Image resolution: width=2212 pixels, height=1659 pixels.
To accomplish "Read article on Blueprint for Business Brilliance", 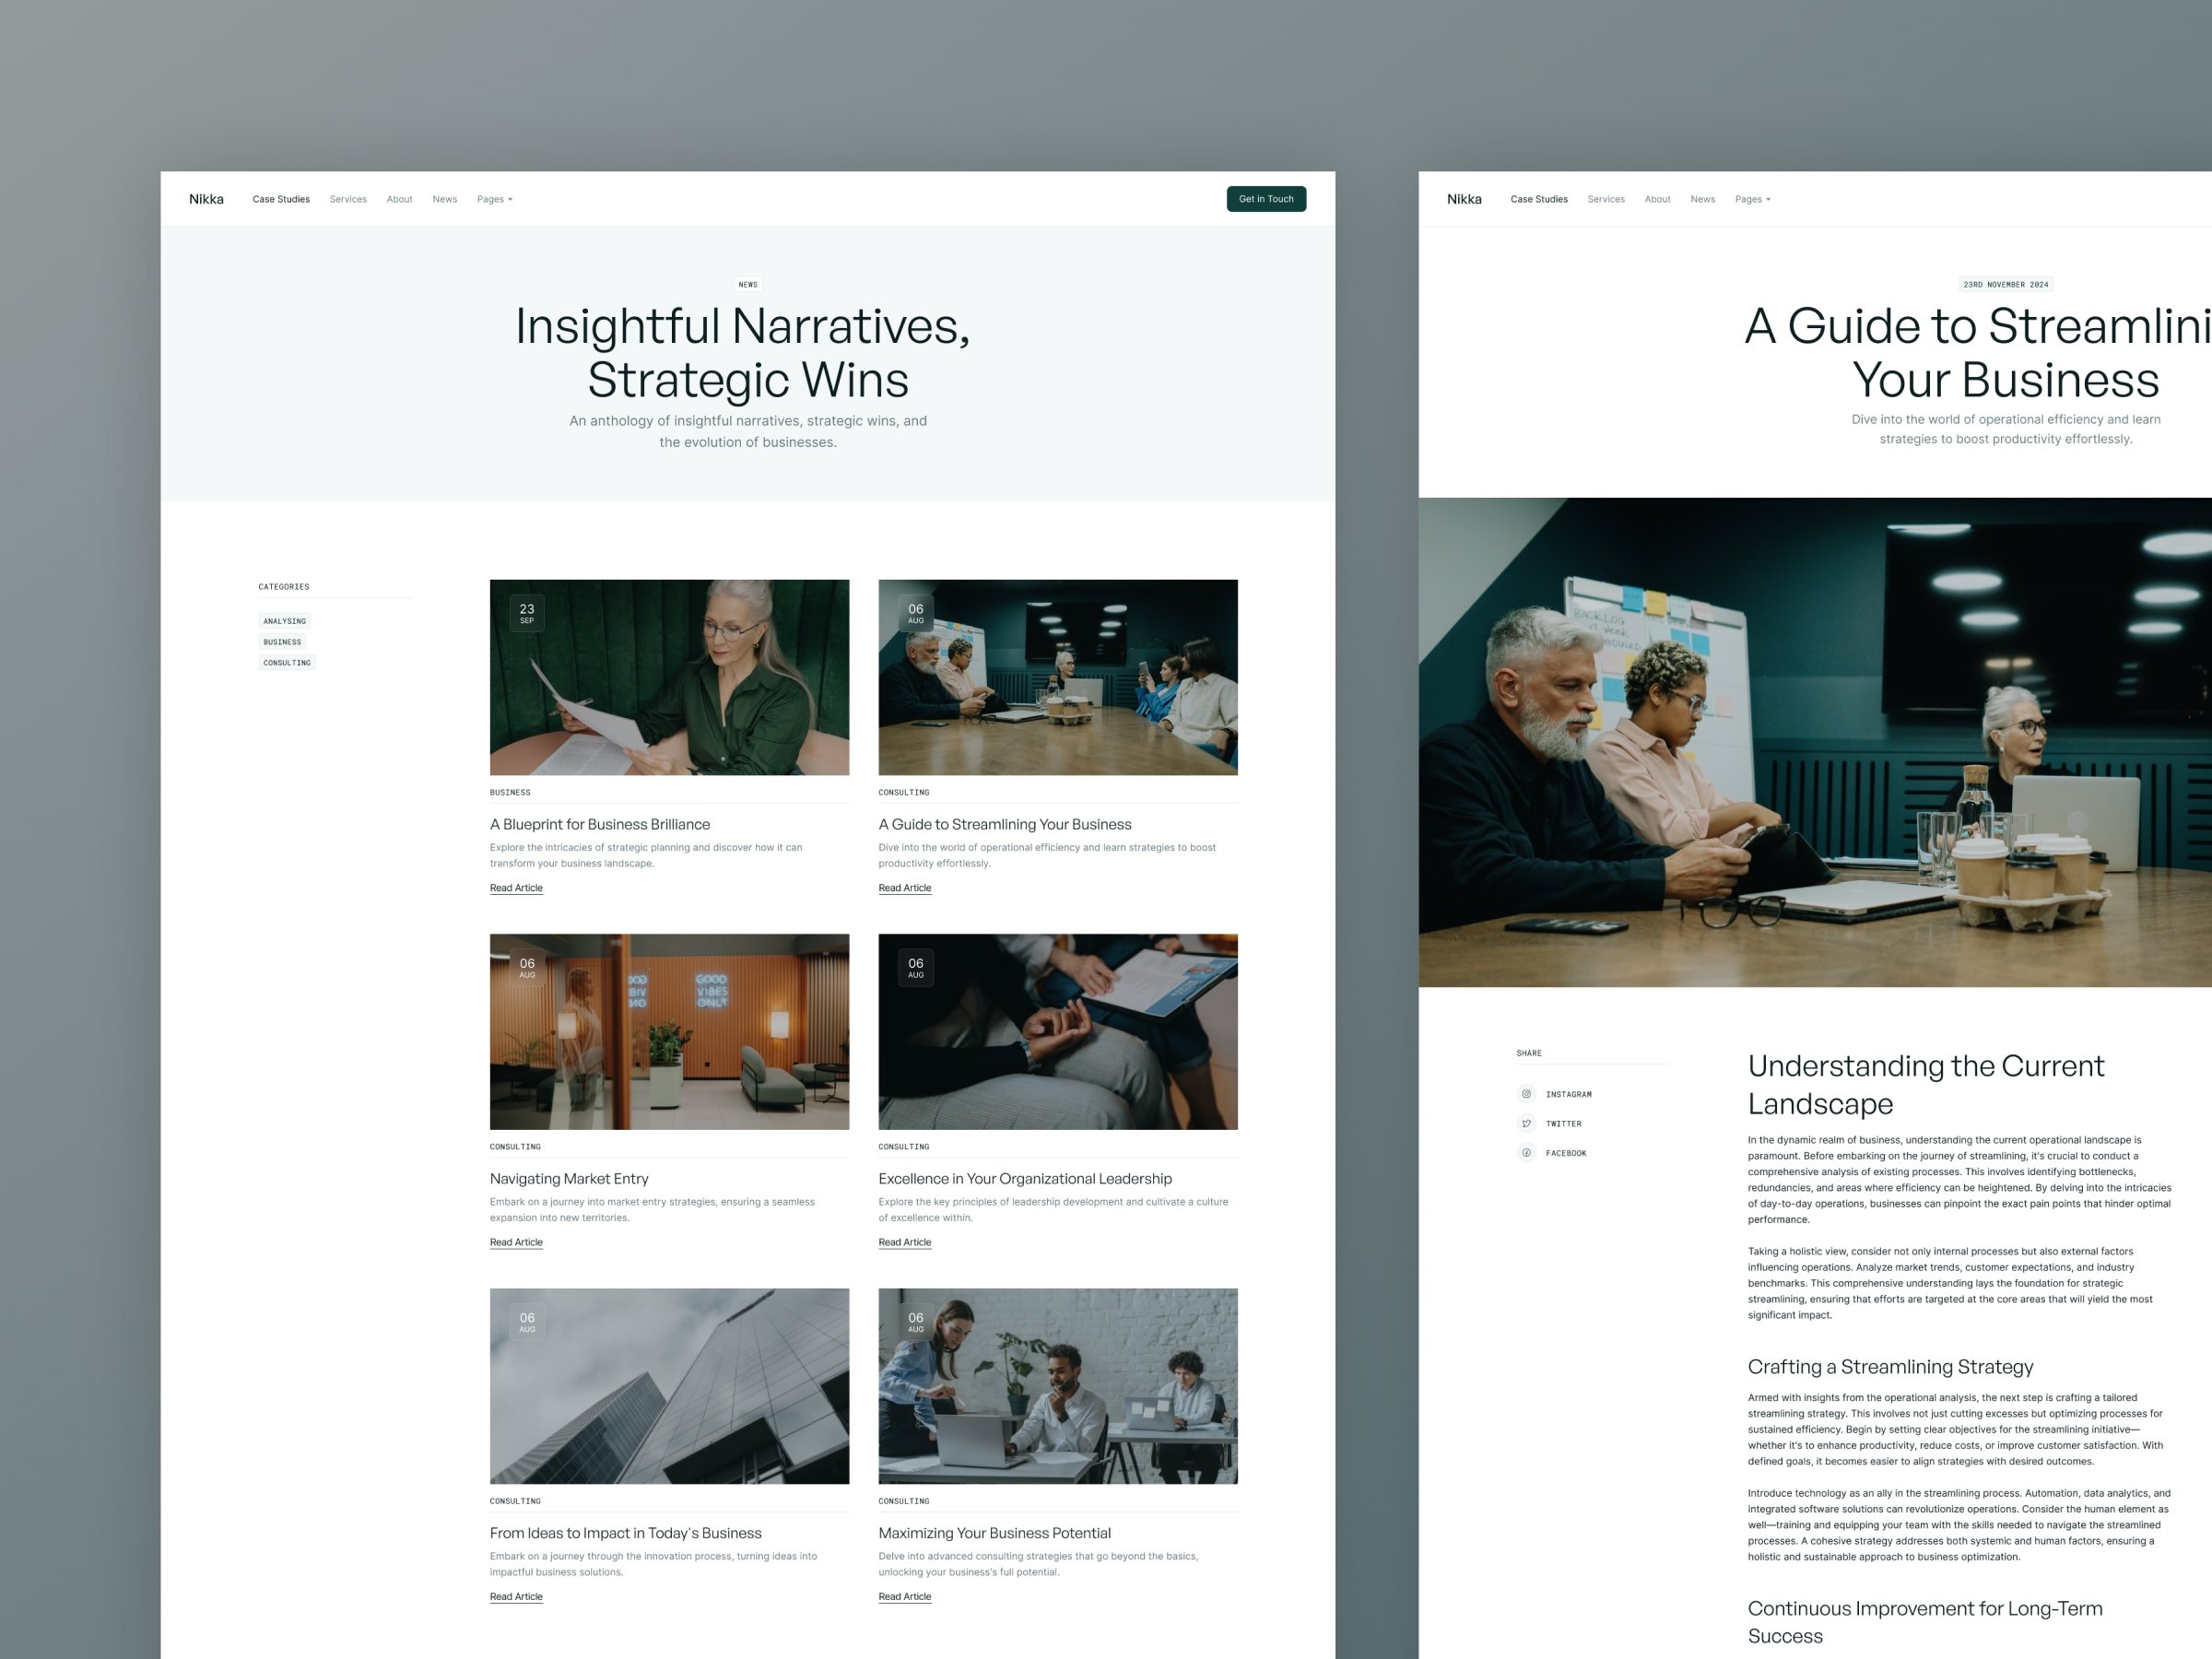I will pyautogui.click(x=515, y=887).
